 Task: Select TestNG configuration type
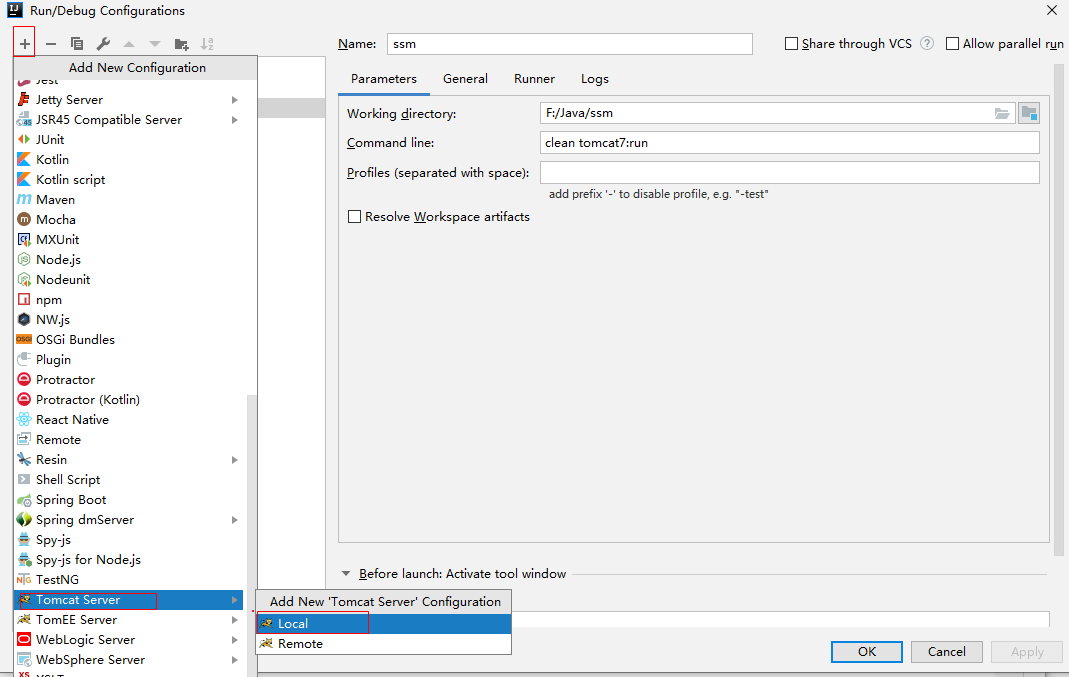[129, 580]
